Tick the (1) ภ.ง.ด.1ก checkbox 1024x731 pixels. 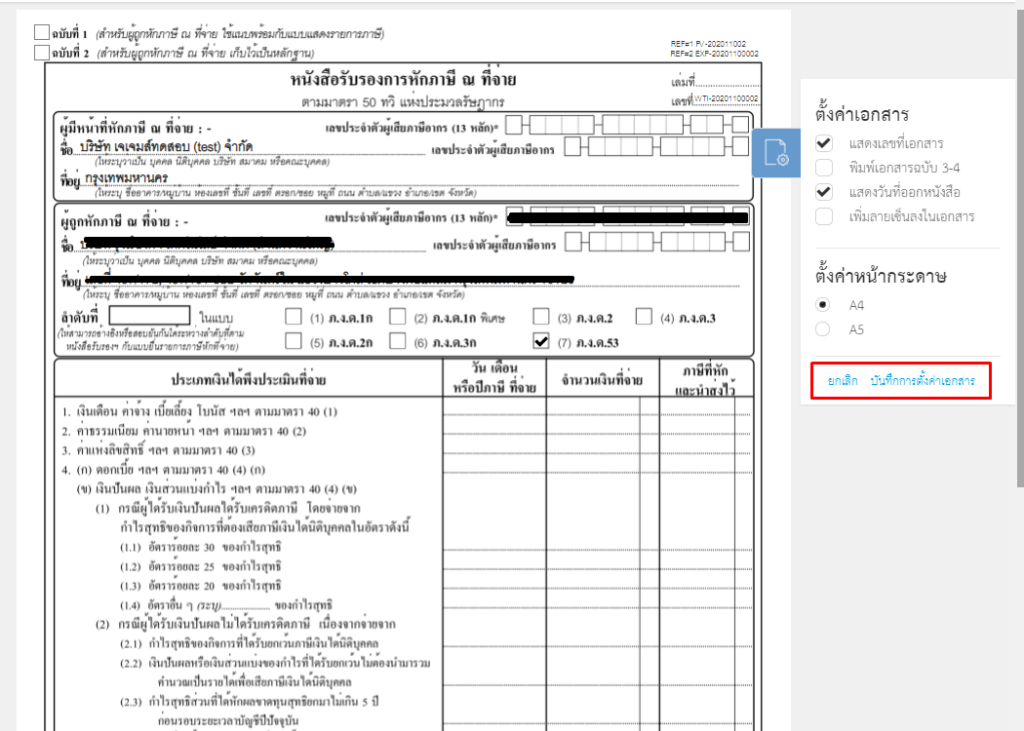pyautogui.click(x=292, y=316)
